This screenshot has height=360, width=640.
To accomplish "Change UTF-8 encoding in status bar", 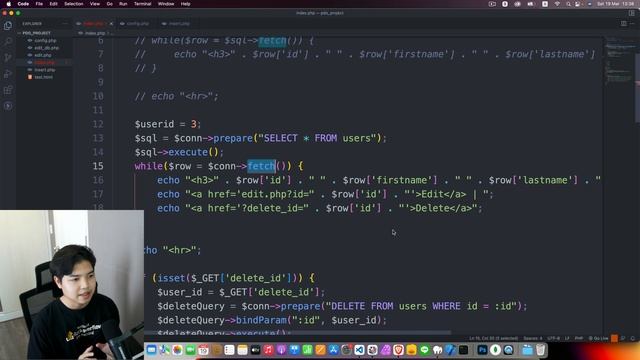I will click(x=553, y=338).
